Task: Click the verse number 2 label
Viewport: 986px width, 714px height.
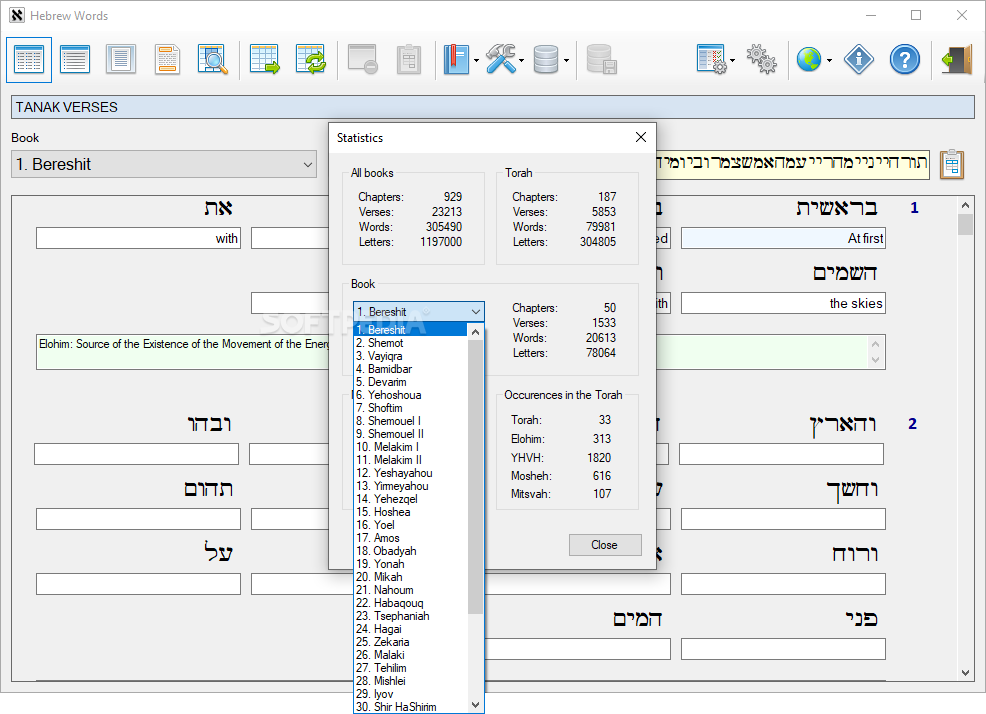Action: click(x=912, y=424)
